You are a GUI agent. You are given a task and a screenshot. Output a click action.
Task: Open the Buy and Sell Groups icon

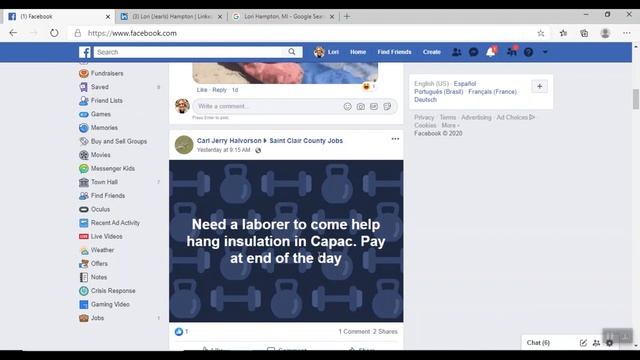pyautogui.click(x=84, y=141)
